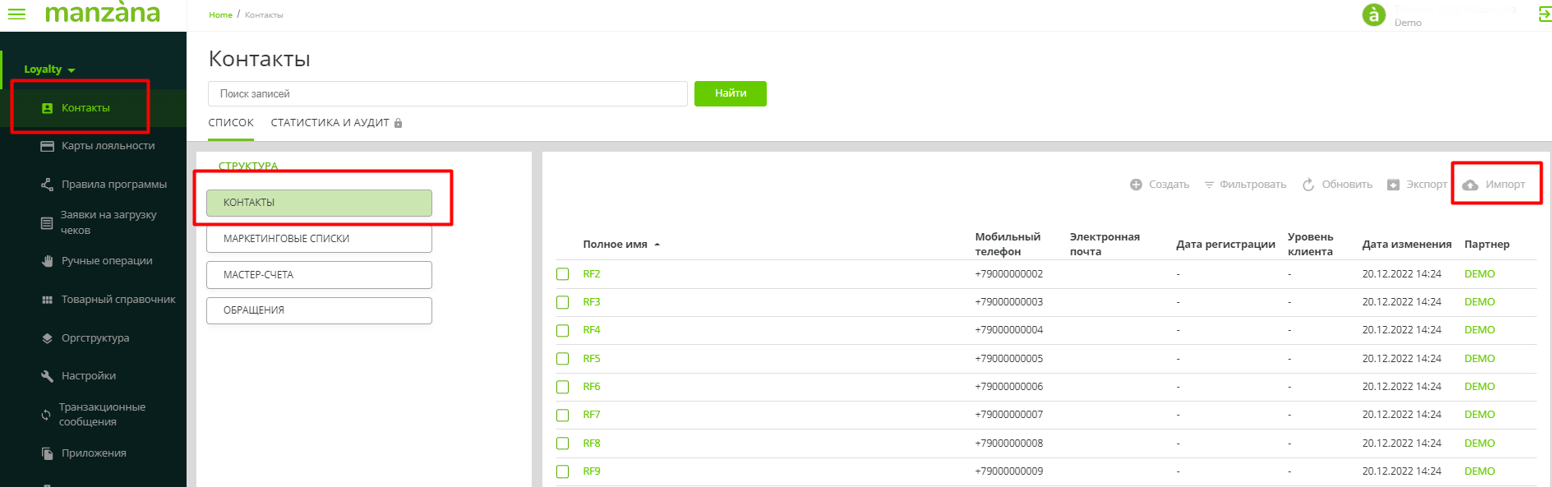
Task: Check the box next to RF8
Action: (x=562, y=443)
